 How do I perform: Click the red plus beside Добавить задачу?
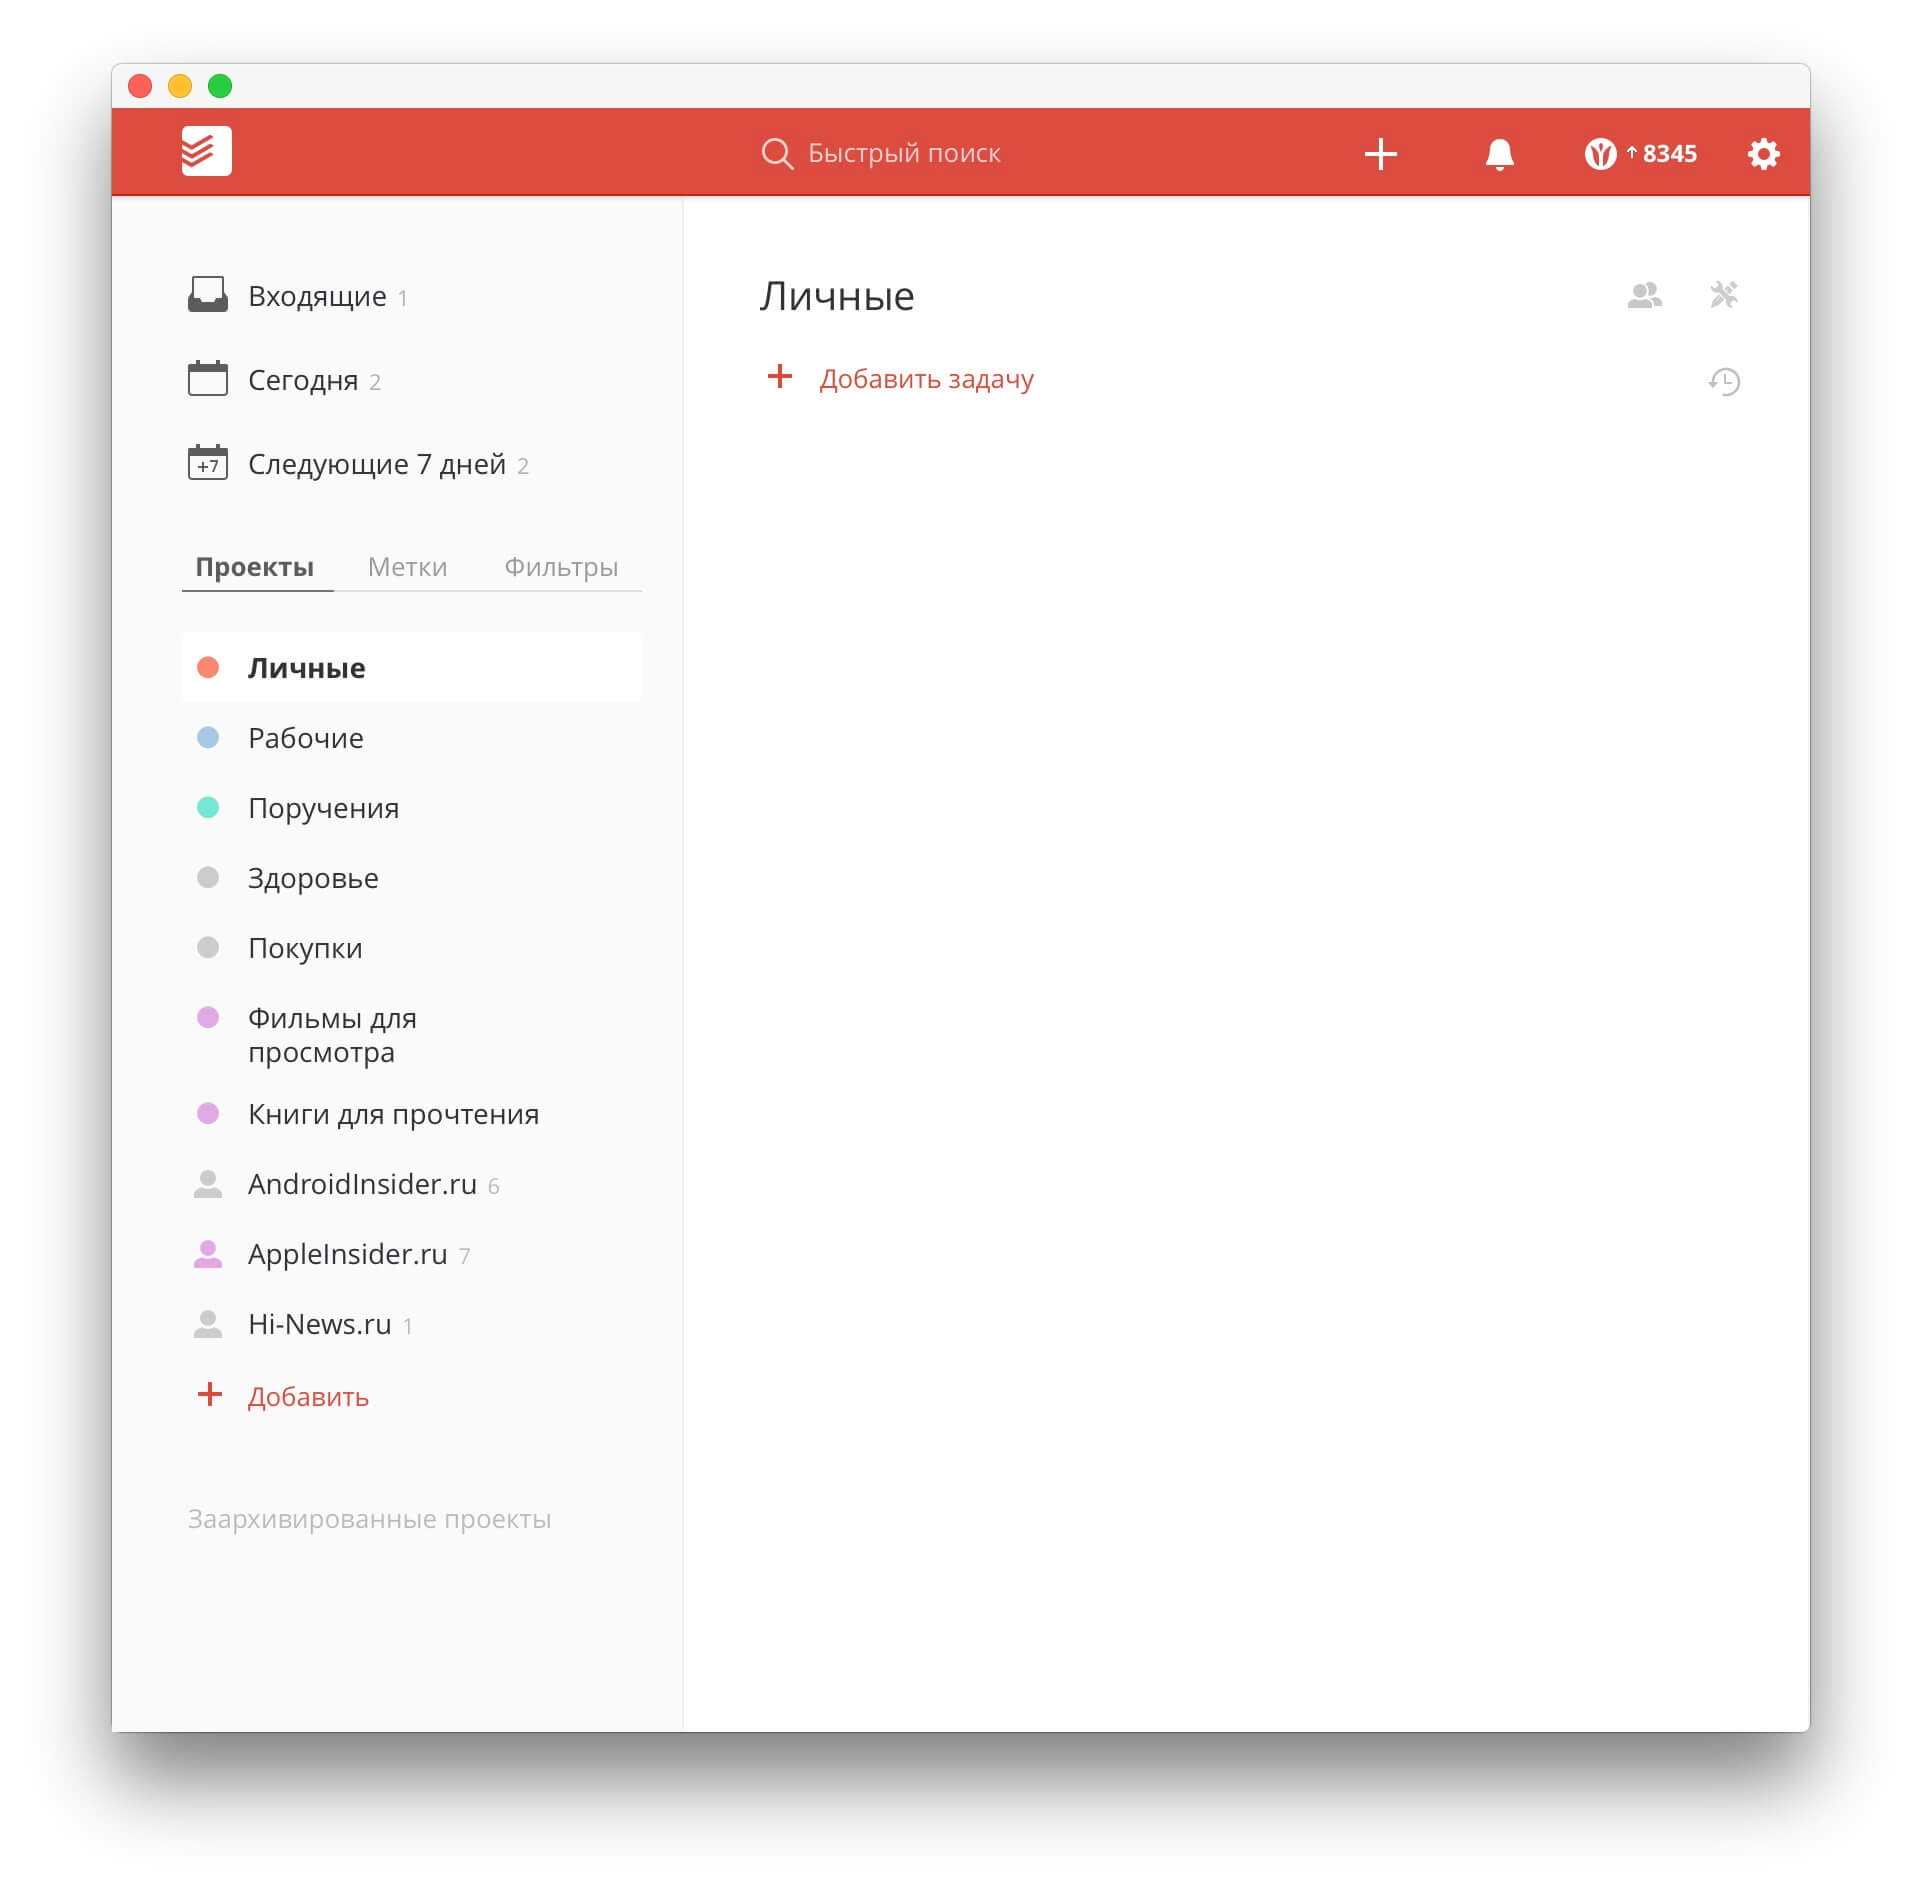779,376
